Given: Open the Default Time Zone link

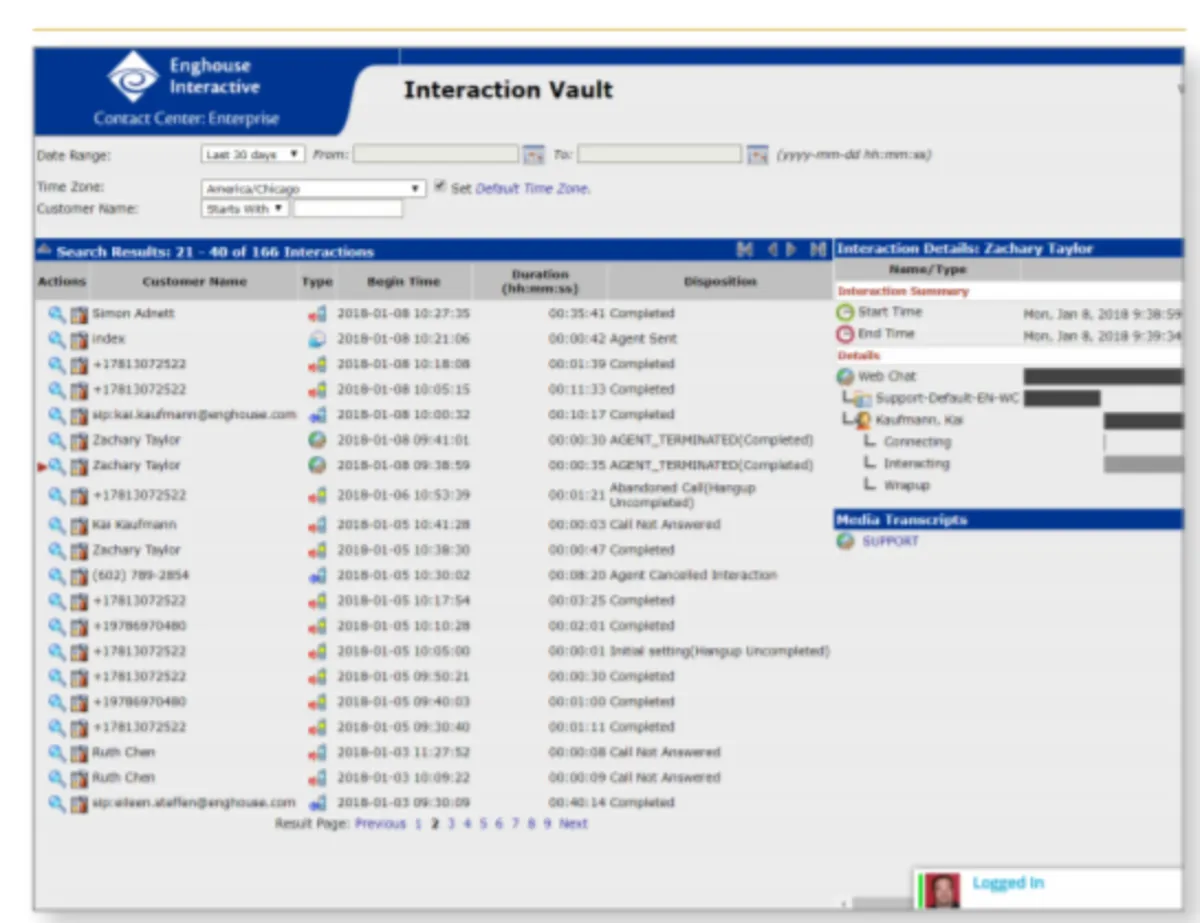Looking at the screenshot, I should (532, 188).
